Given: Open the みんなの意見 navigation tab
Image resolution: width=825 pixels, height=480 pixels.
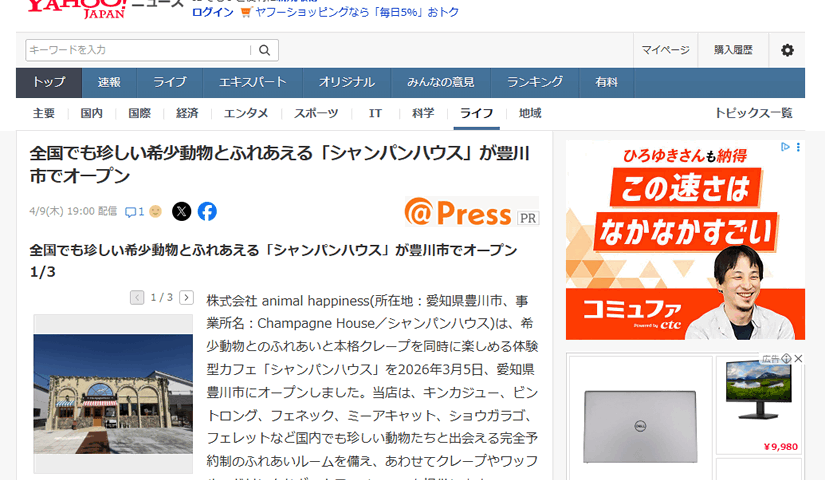Looking at the screenshot, I should (x=440, y=82).
